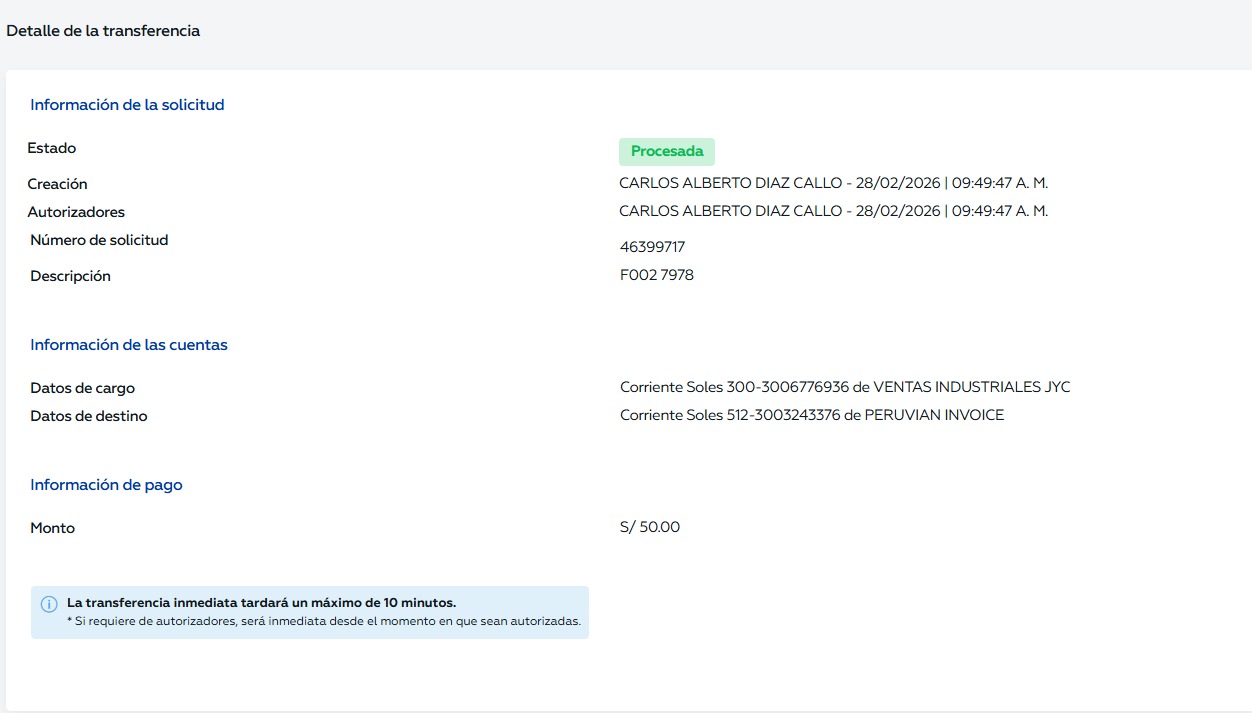The width and height of the screenshot is (1252, 713).
Task: Click the info icon in blue notice
Action: pyautogui.click(x=48, y=604)
